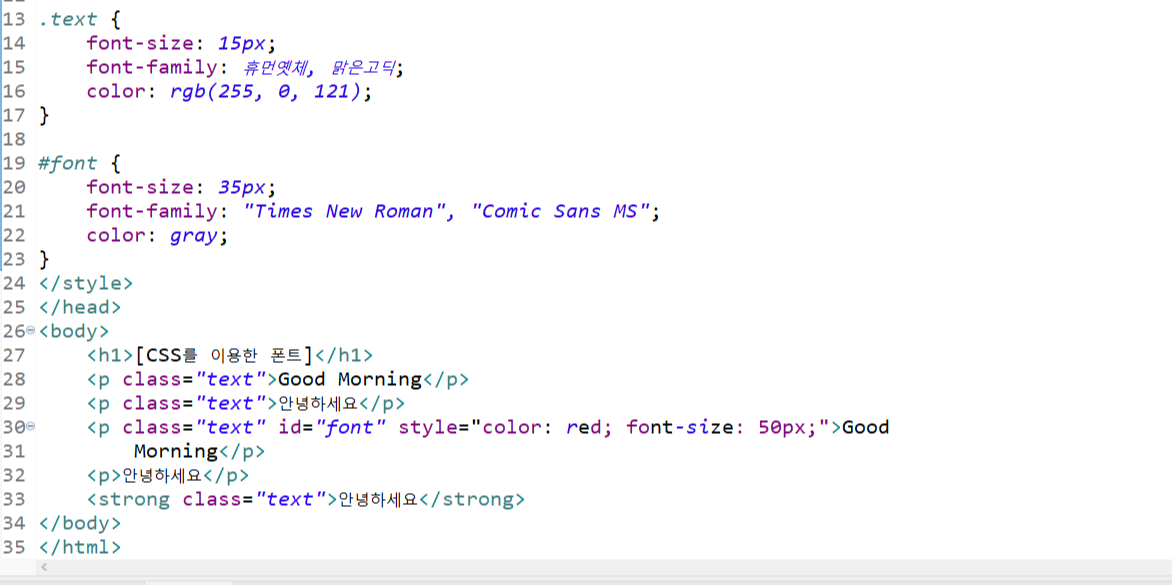Screen dimensions: 1172x585
Task: Click the 휴먼옛체 font name
Action: tap(274, 68)
